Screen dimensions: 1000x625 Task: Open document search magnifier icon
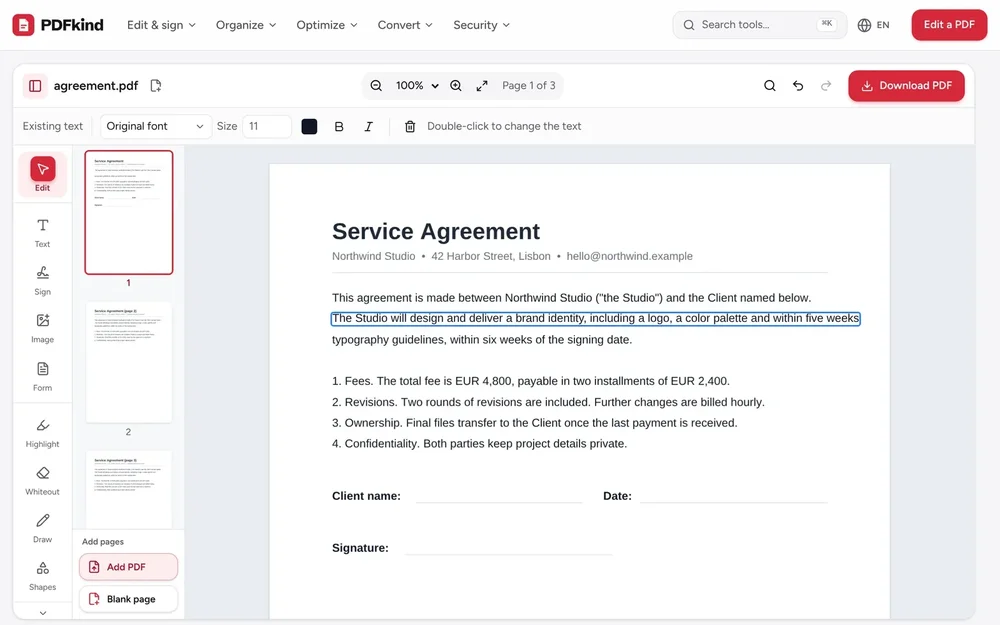770,85
